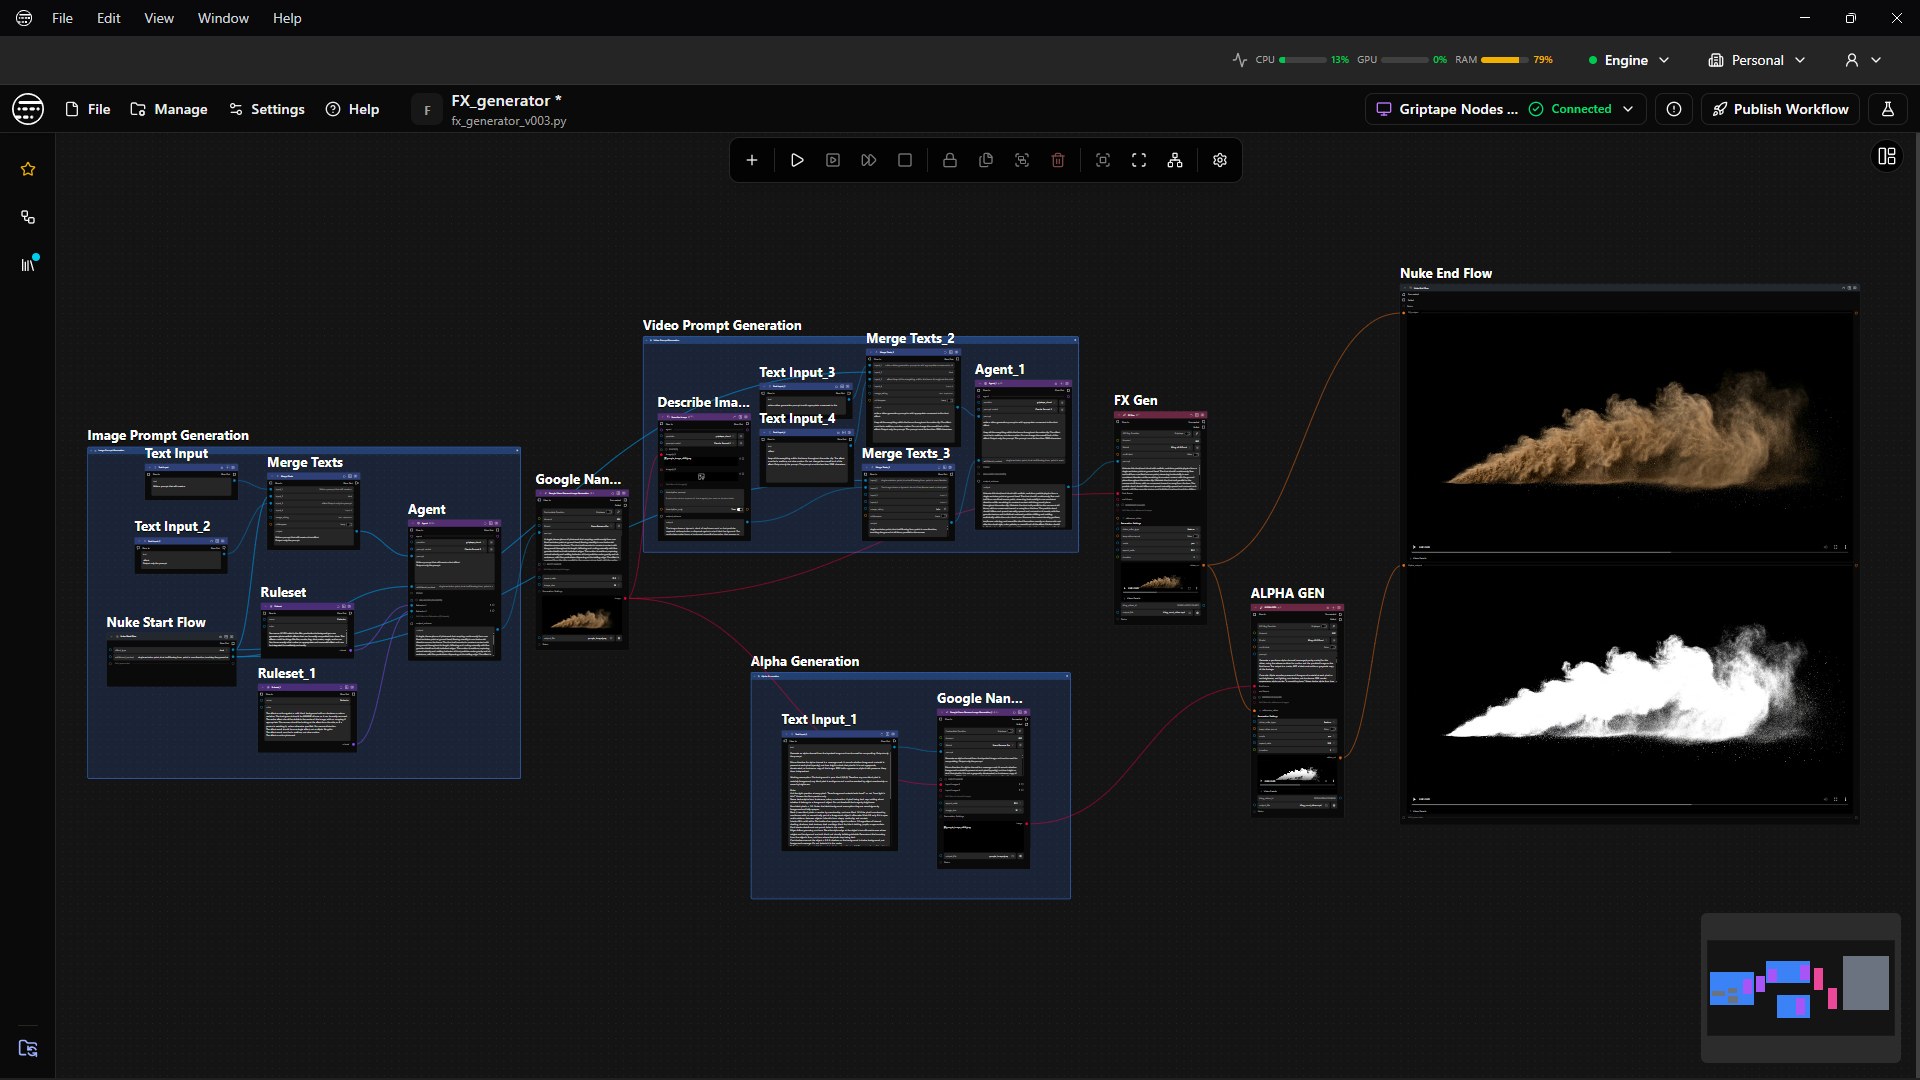Open the file browser icon bottom left

tap(28, 1048)
